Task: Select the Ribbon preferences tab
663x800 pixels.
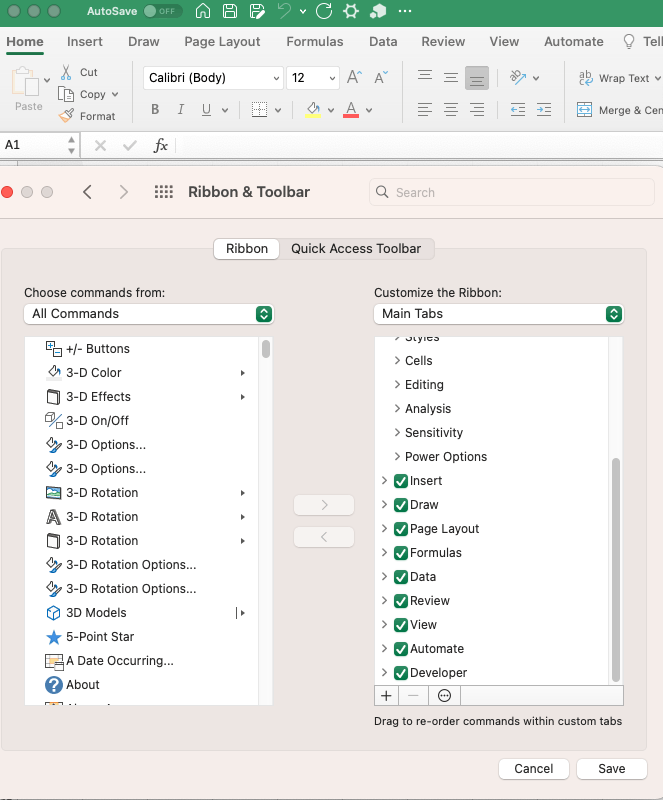Action: tap(247, 248)
